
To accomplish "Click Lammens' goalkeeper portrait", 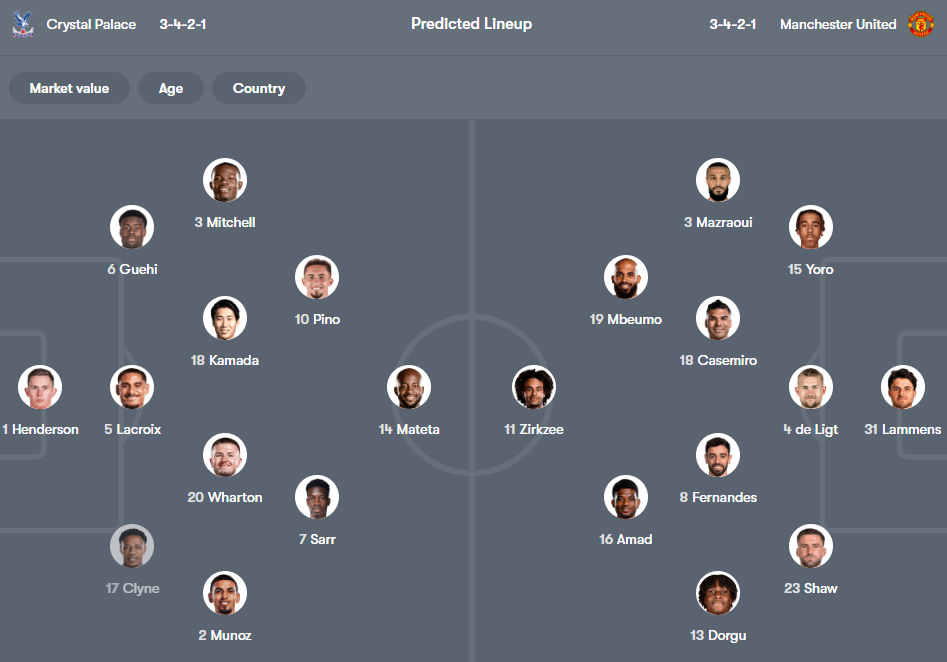I will (x=902, y=387).
